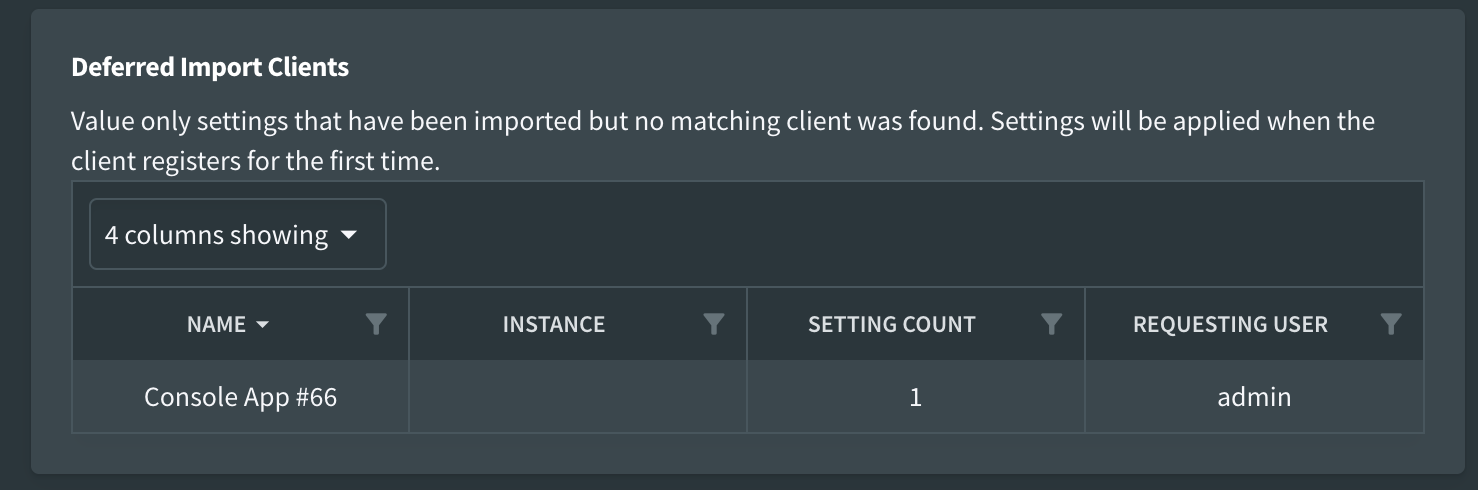
Task: Sort by the REQUESTING USER header
Action: (1230, 324)
